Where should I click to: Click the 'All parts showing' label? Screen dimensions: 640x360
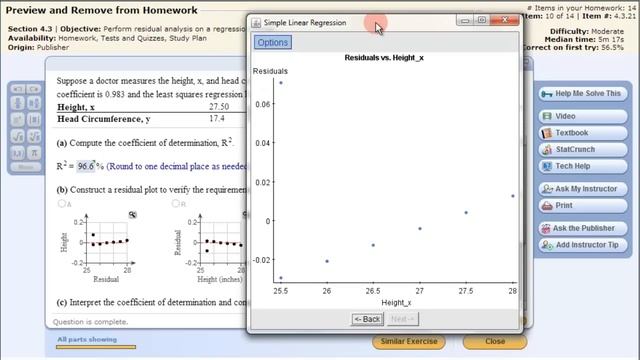[87, 340]
